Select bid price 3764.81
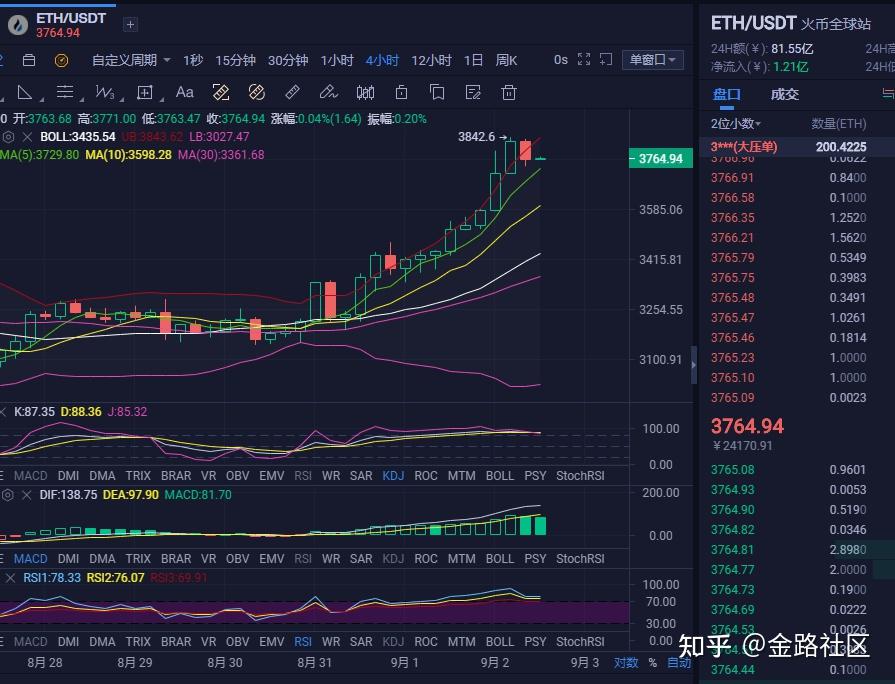The image size is (895, 684). pyautogui.click(x=732, y=550)
